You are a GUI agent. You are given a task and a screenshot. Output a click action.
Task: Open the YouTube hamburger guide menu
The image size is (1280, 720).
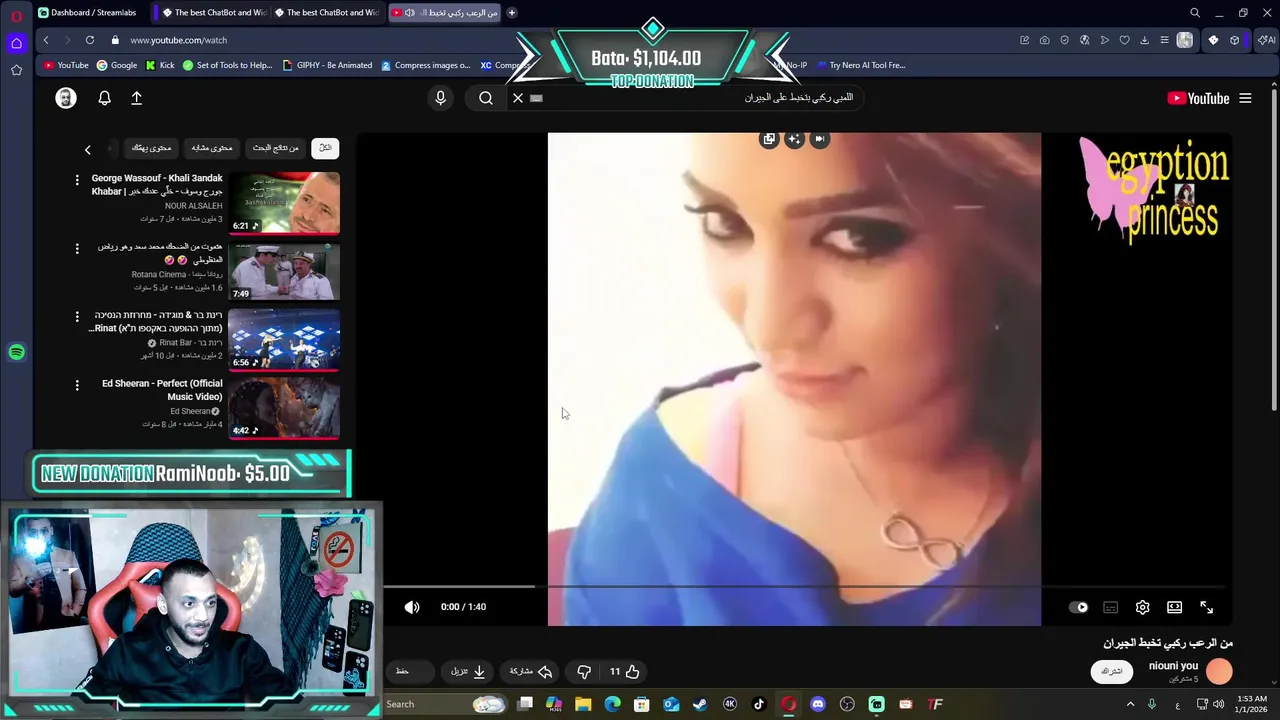point(1245,98)
